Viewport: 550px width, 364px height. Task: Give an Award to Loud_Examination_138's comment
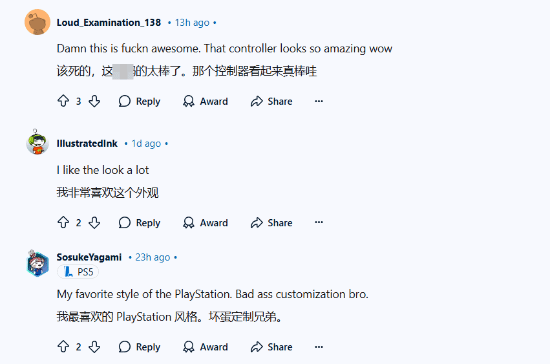click(x=205, y=101)
